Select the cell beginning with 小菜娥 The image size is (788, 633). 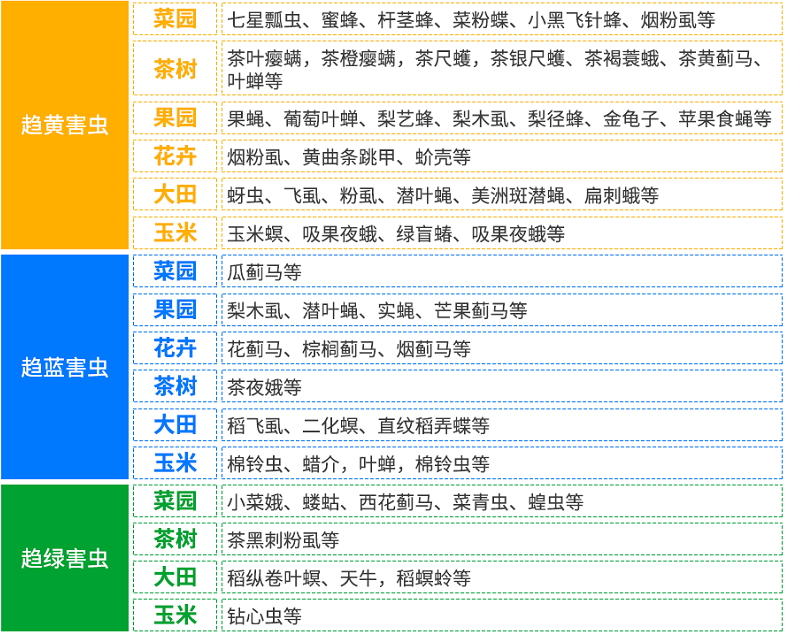coord(500,501)
